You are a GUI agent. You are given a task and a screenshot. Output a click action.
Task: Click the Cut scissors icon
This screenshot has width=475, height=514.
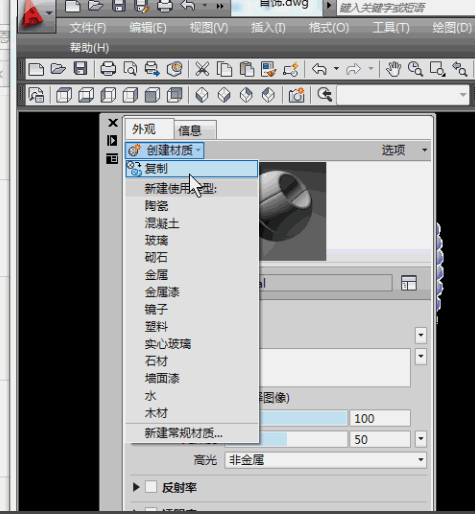pyautogui.click(x=202, y=69)
